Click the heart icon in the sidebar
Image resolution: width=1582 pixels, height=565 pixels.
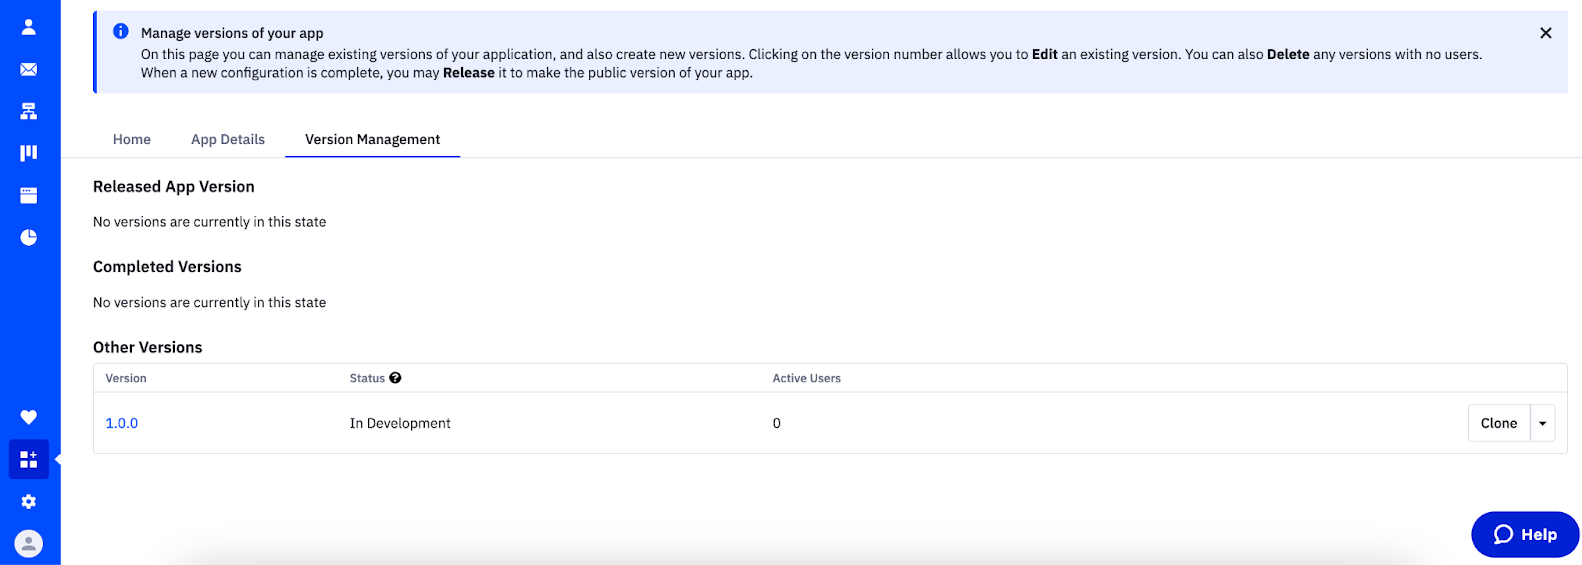(29, 417)
